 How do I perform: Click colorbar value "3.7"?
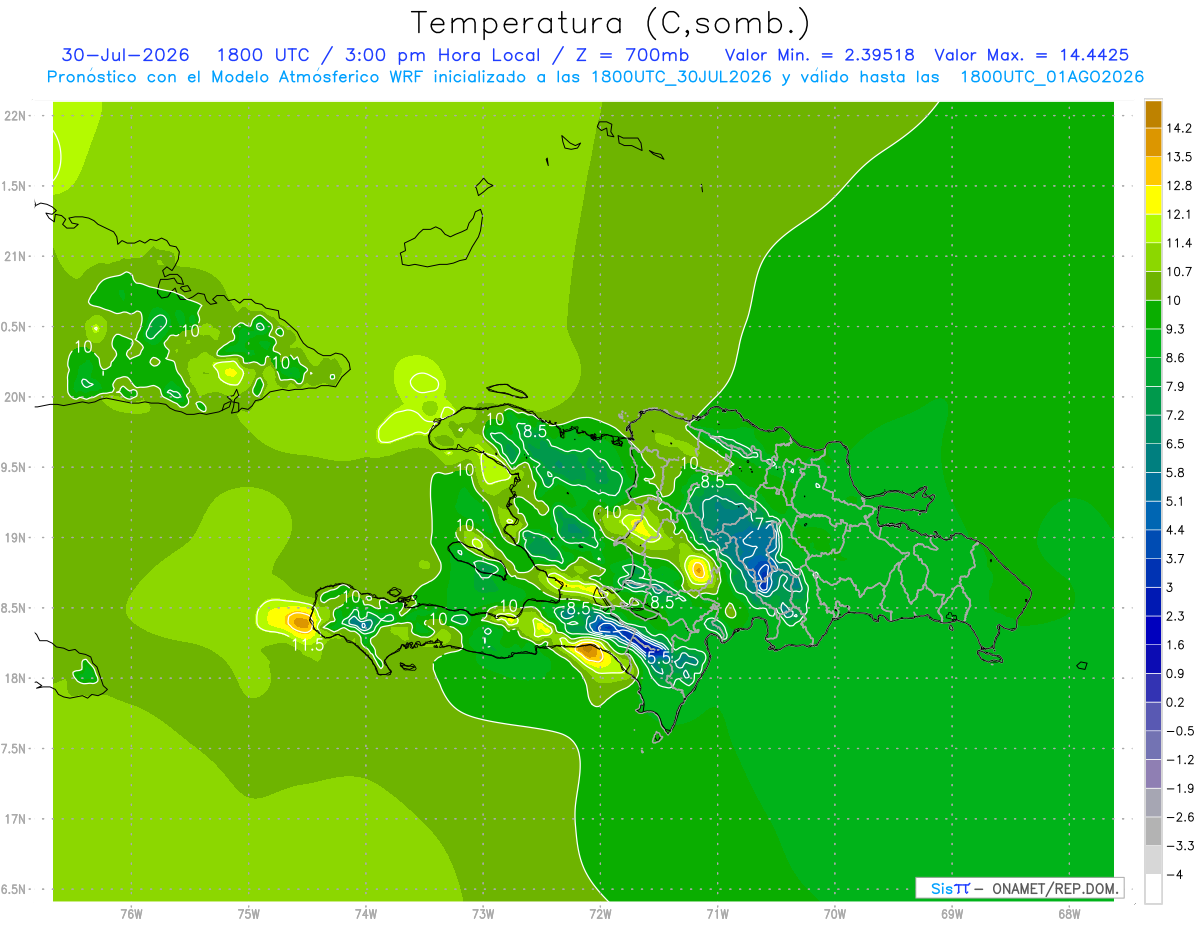pyautogui.click(x=1175, y=558)
